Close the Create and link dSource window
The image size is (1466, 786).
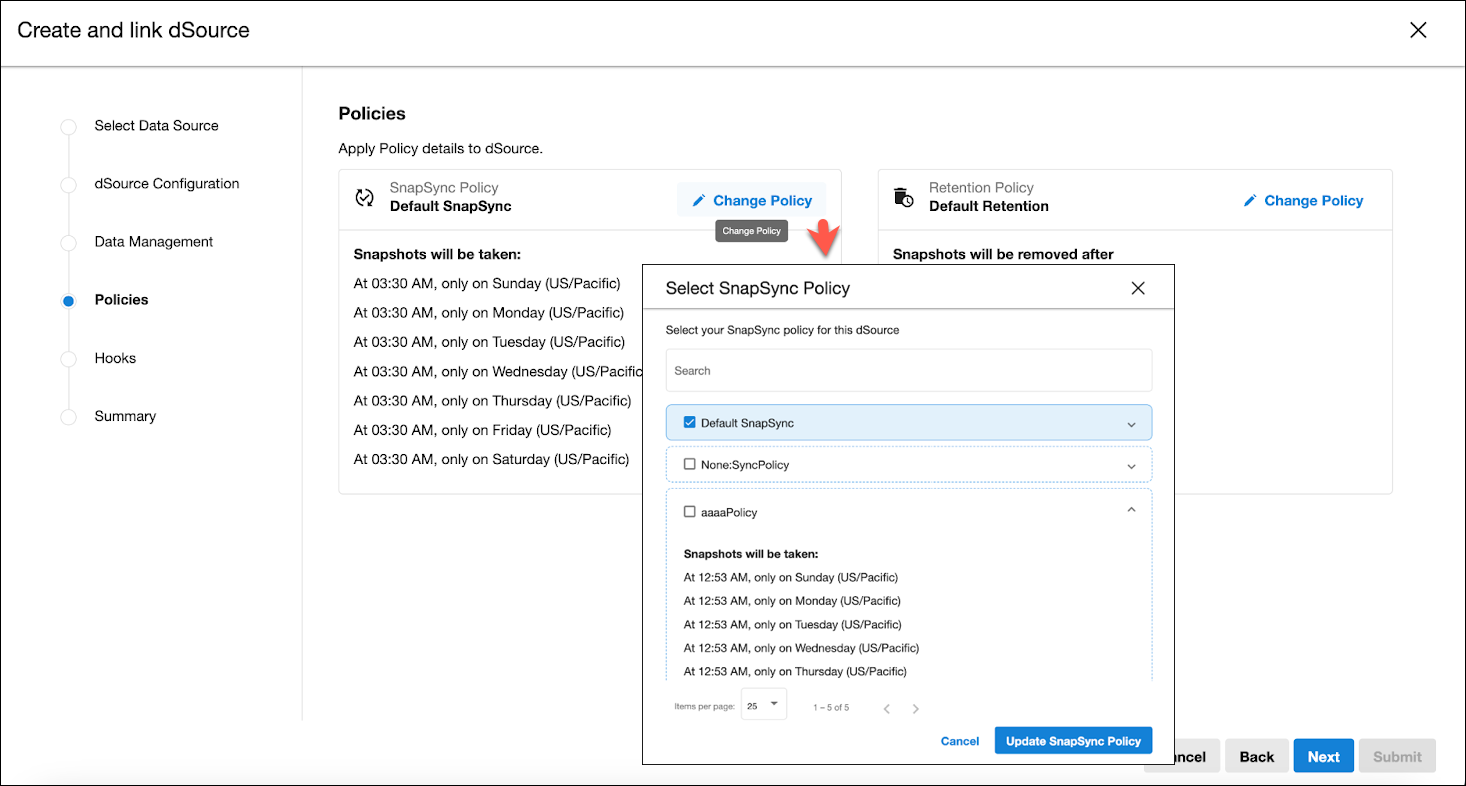[x=1417, y=30]
